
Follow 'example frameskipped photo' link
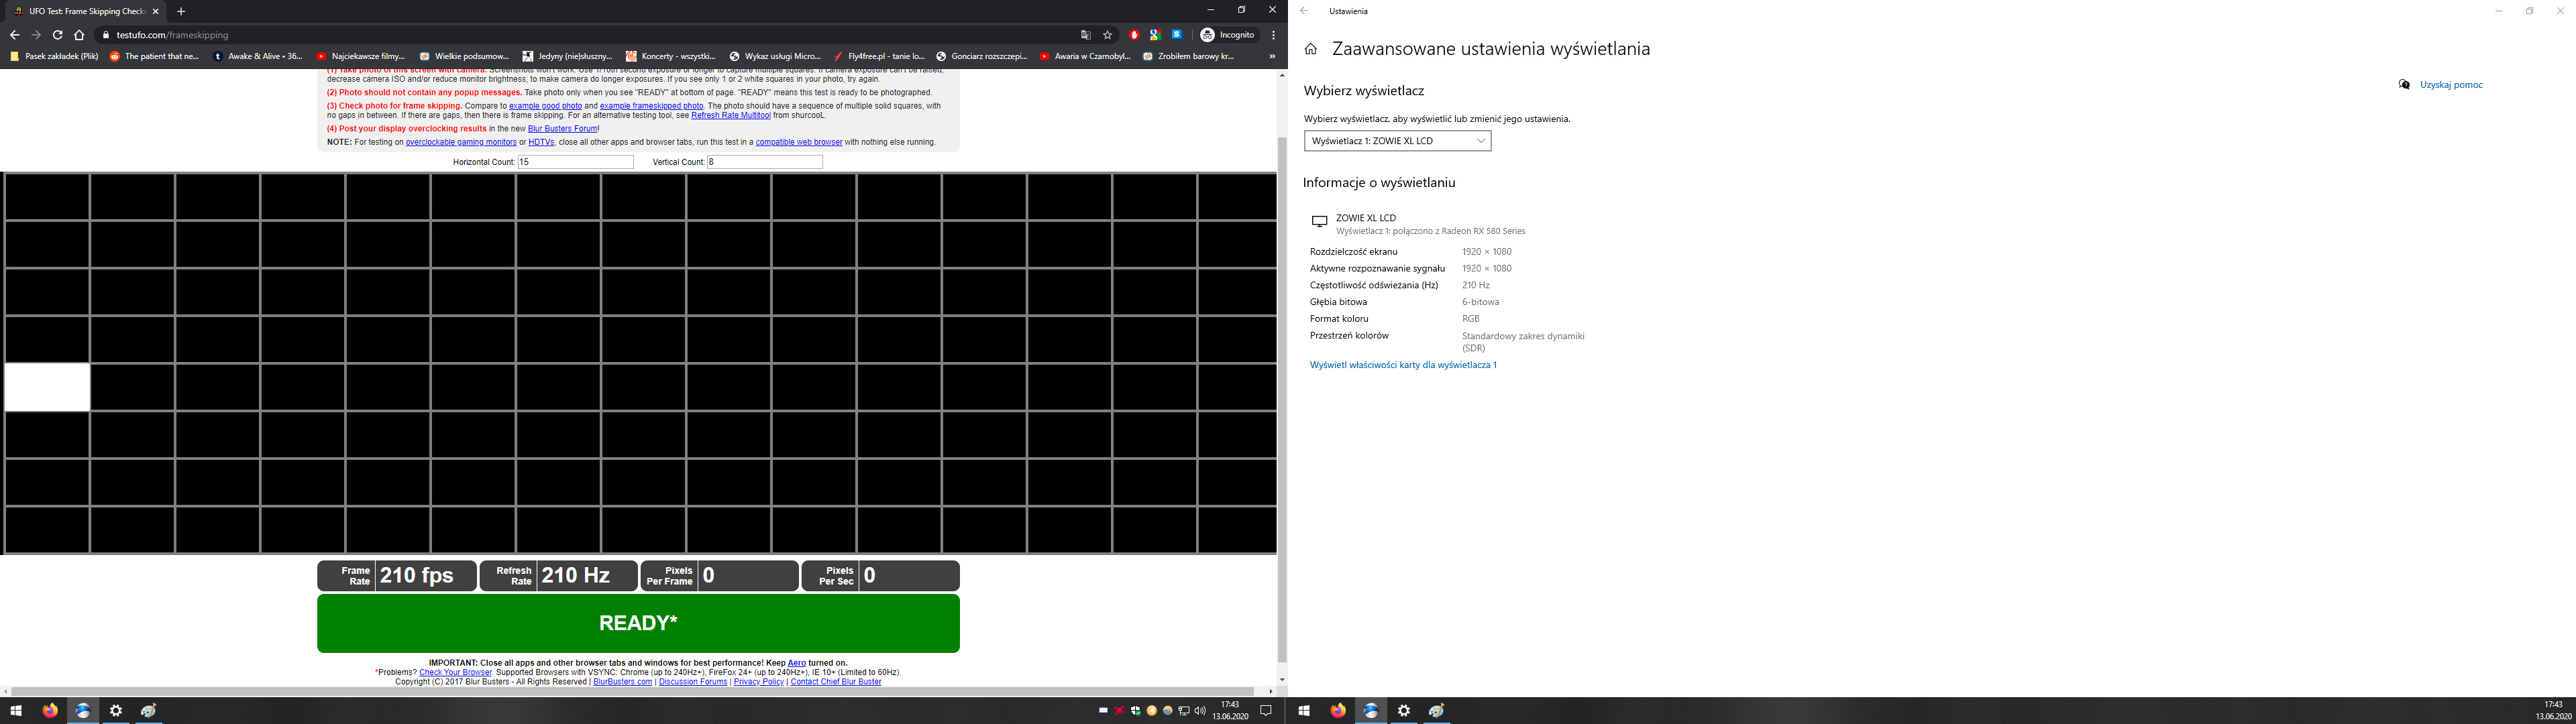pos(651,106)
